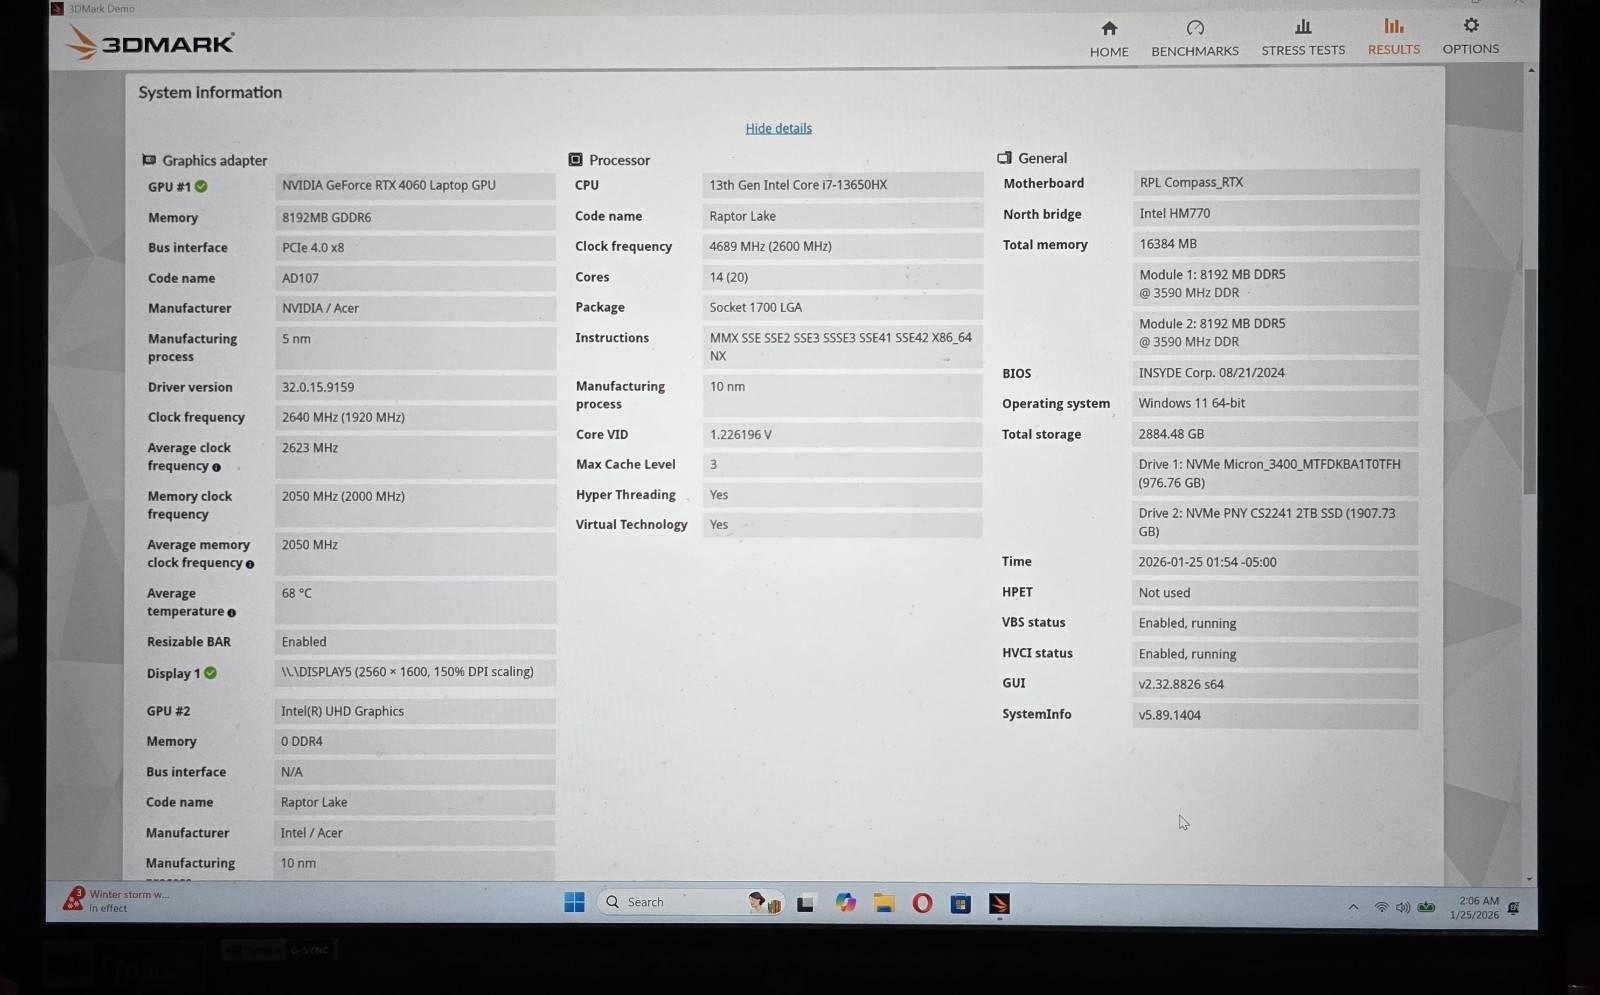Viewport: 1600px width, 995px height.
Task: Click the System information heading
Action: point(210,92)
